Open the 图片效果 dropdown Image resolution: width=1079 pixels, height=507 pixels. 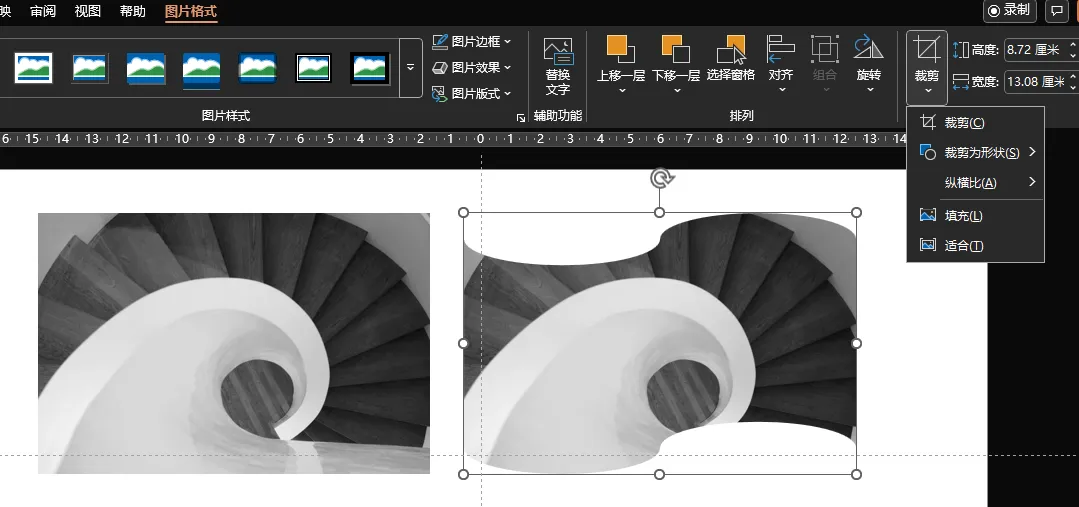[x=472, y=67]
